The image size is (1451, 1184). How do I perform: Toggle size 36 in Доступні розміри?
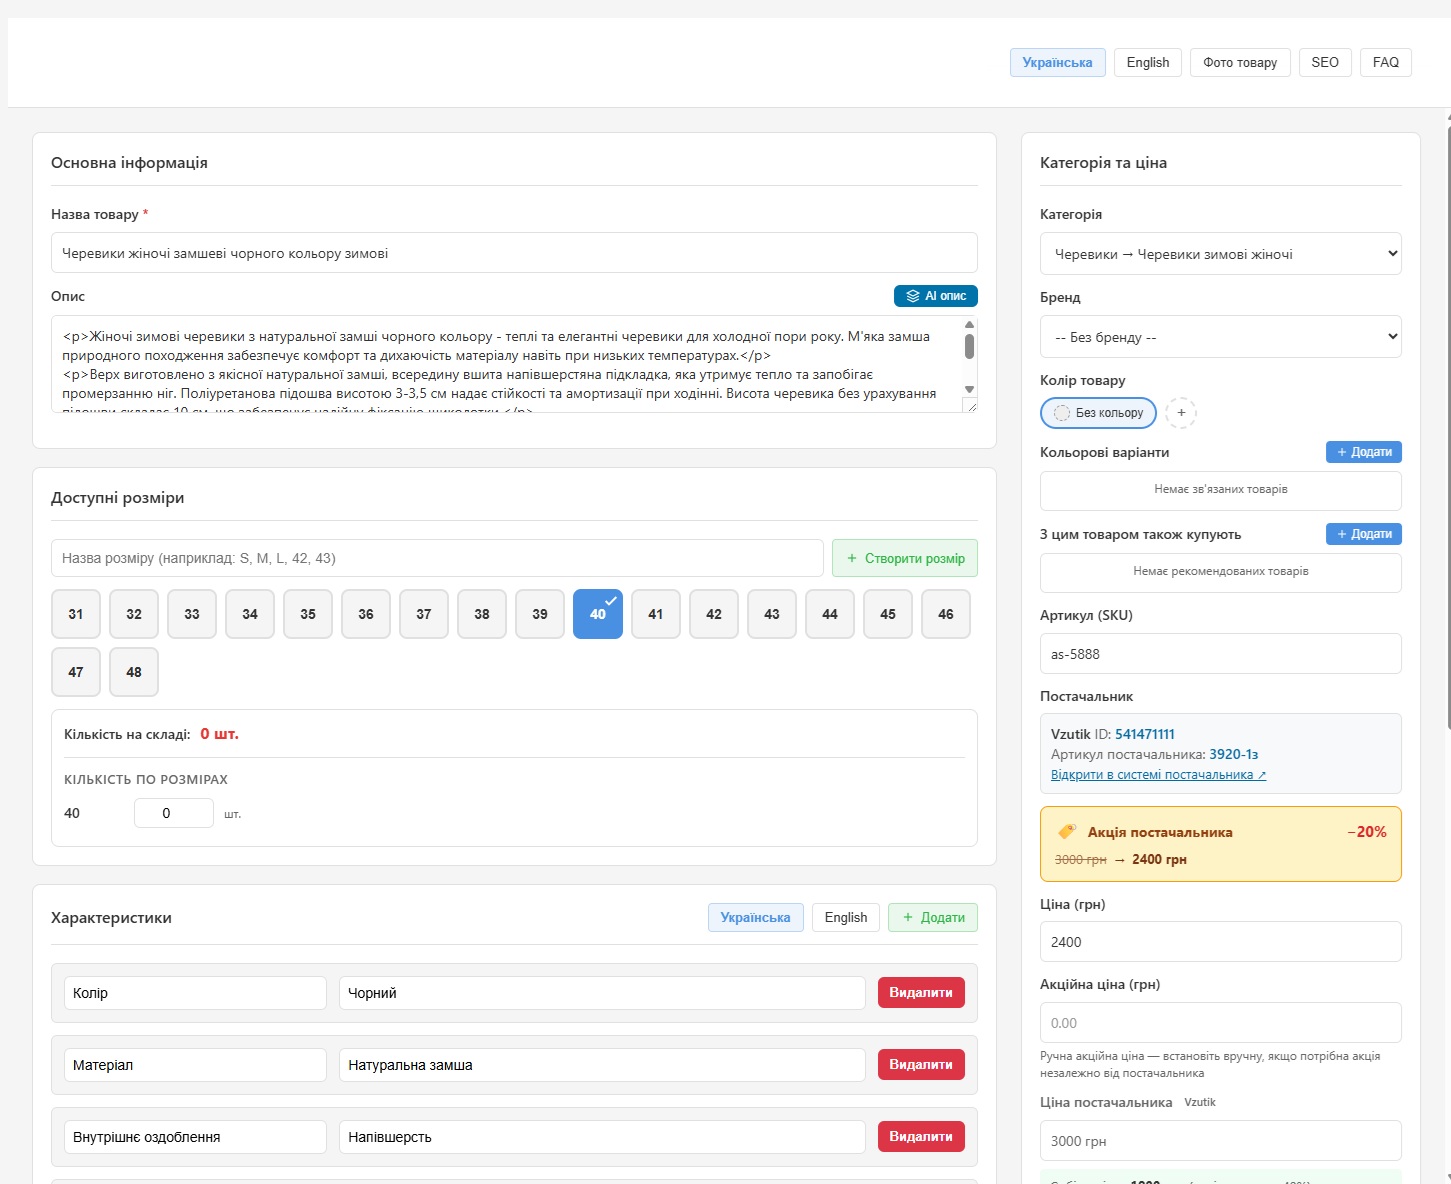(x=365, y=614)
